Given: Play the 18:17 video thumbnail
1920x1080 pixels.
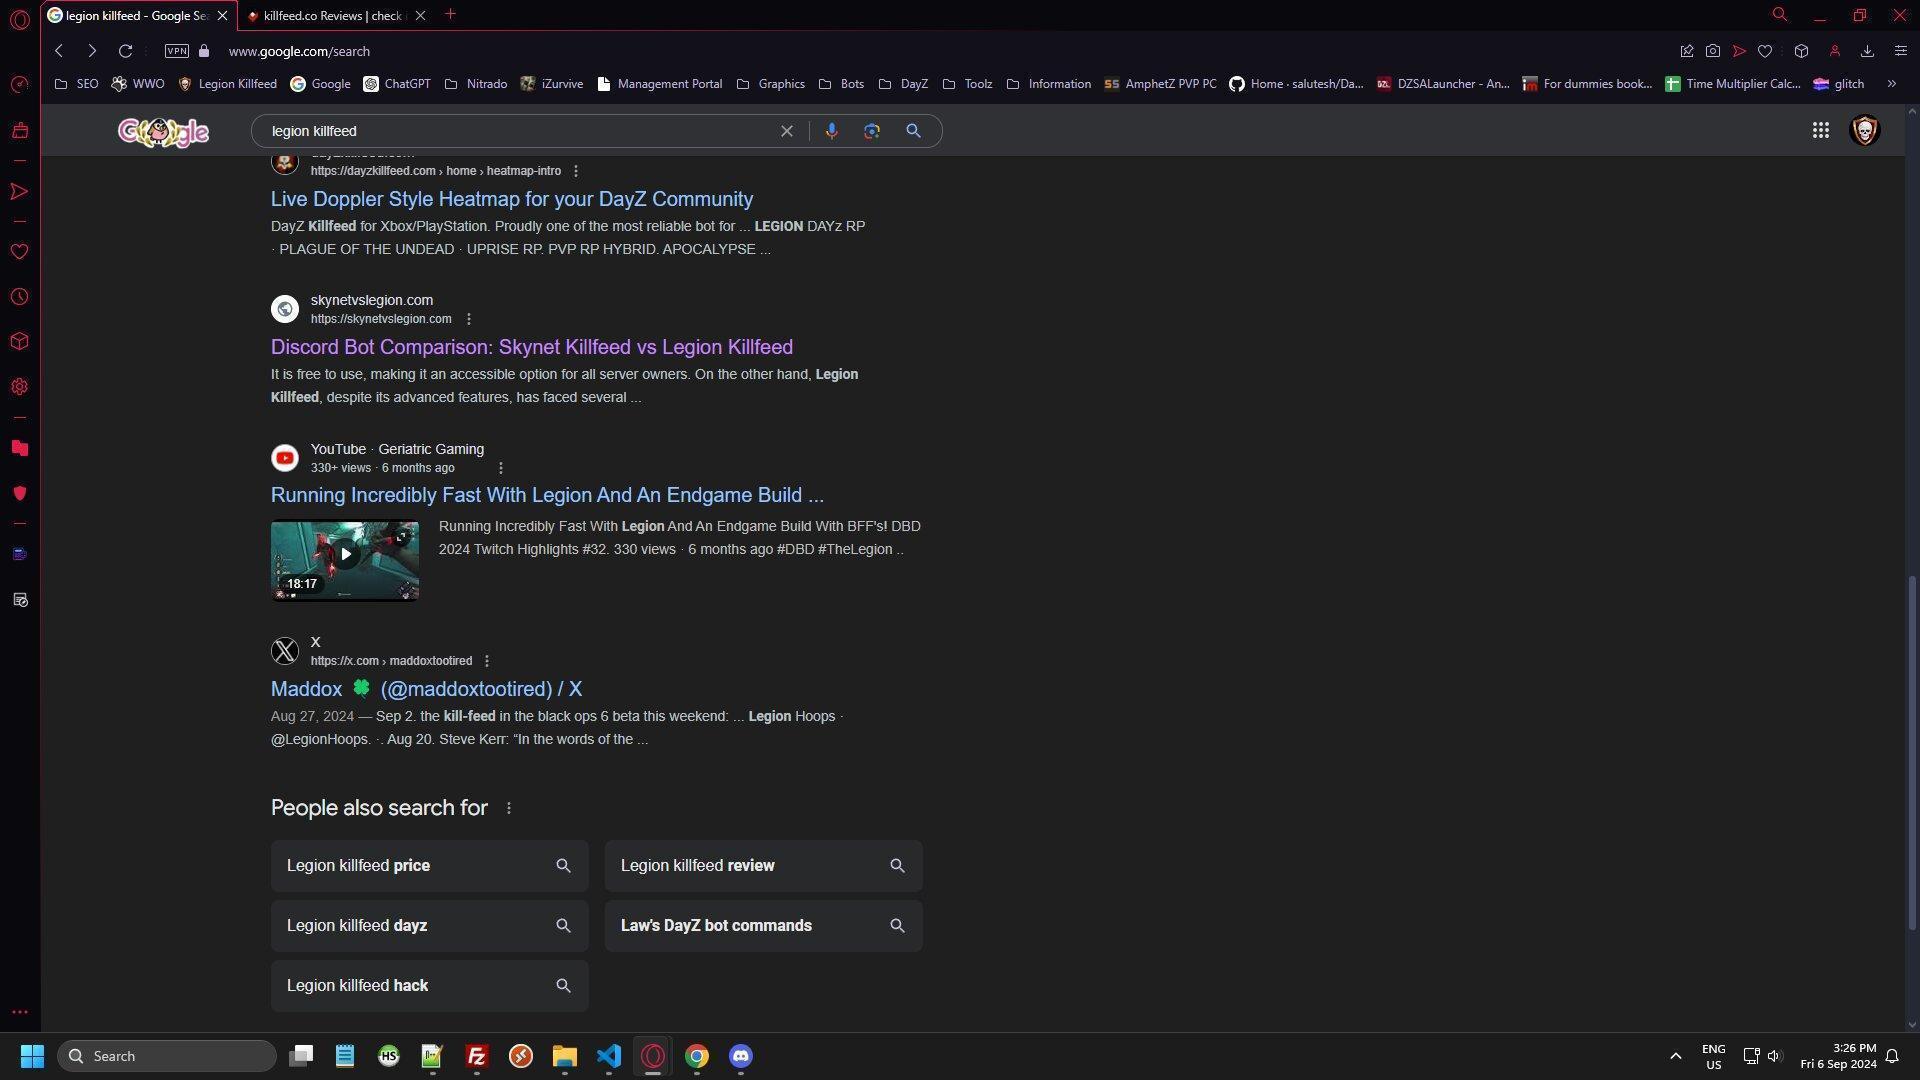Looking at the screenshot, I should click(345, 560).
